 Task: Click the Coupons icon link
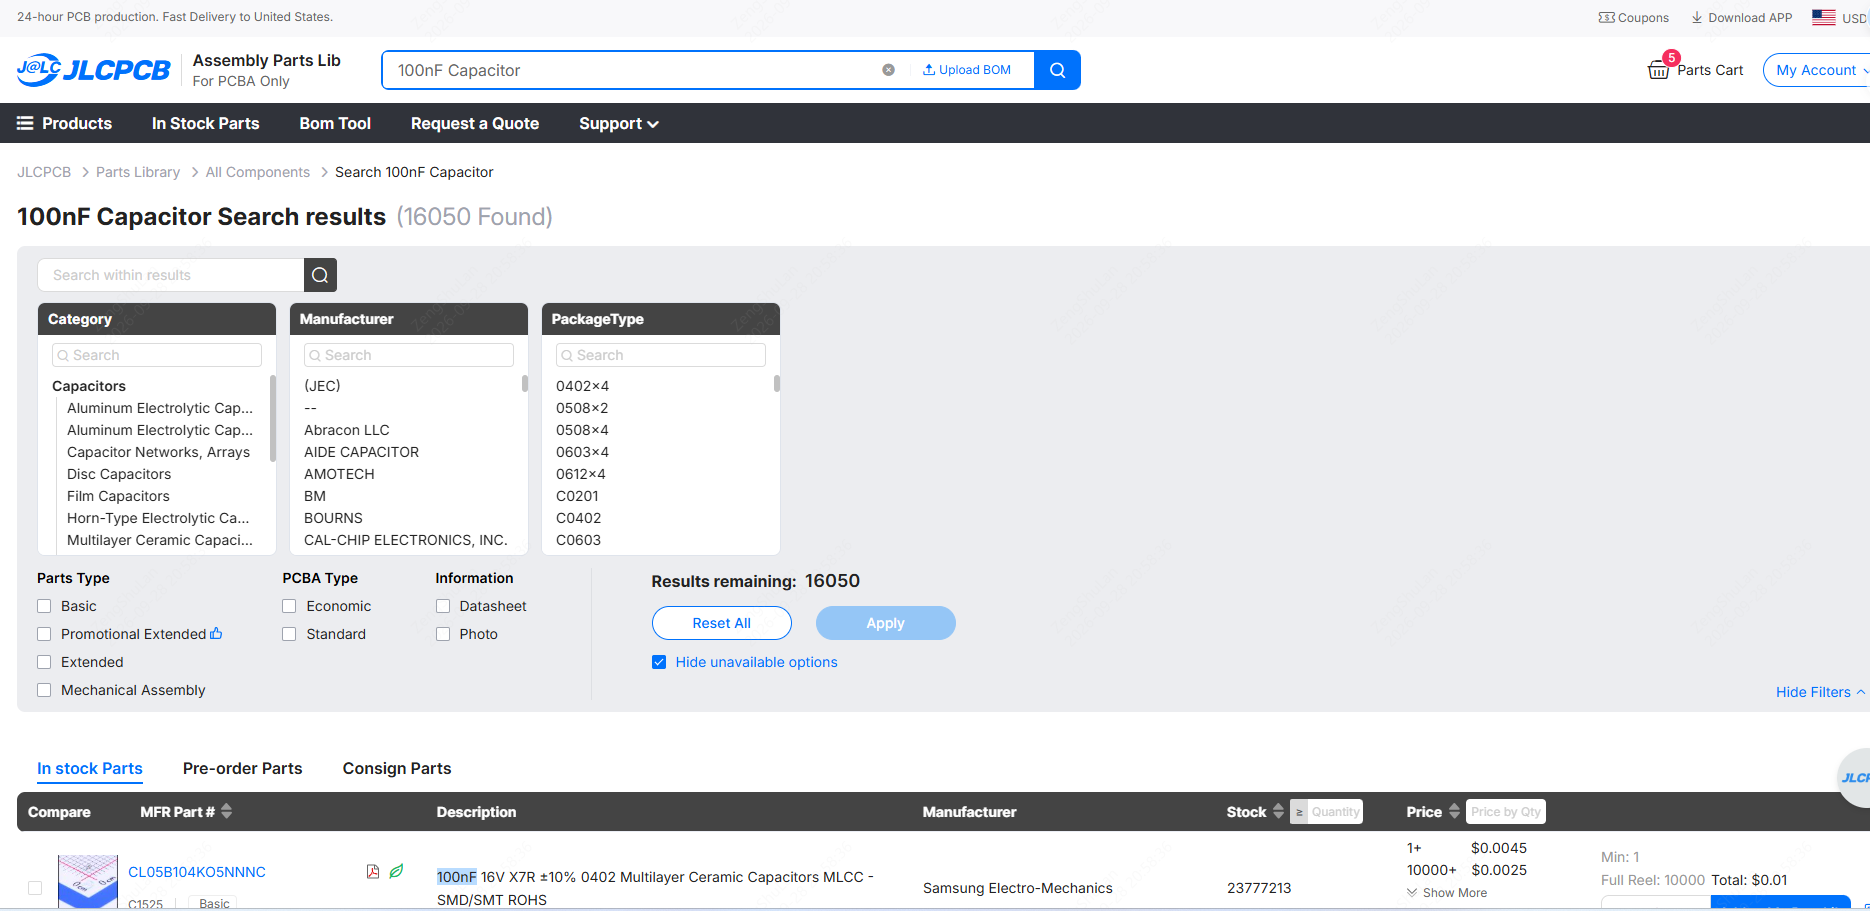pos(1634,18)
